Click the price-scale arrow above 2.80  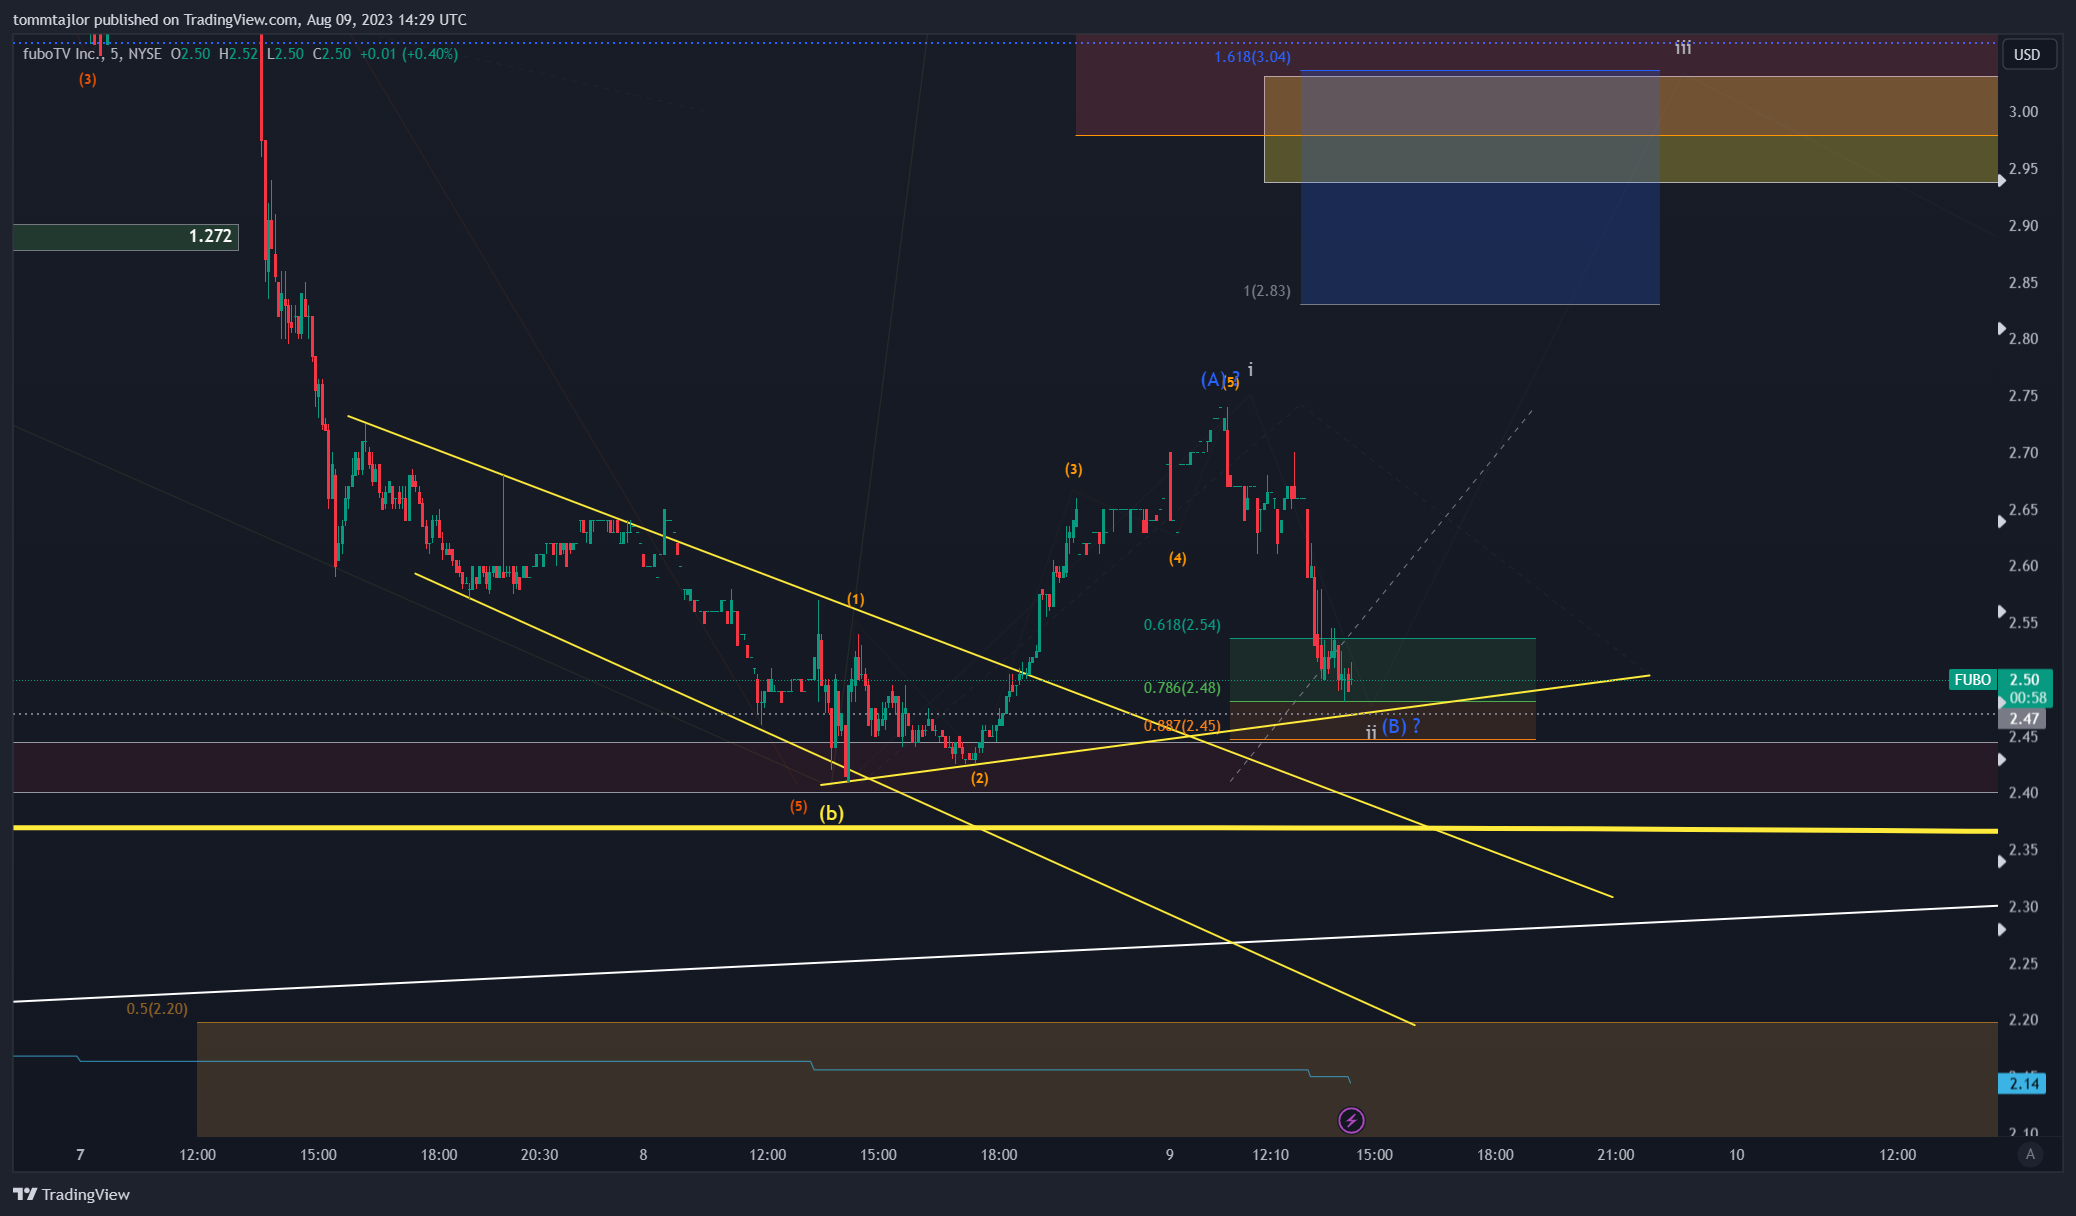[2001, 328]
